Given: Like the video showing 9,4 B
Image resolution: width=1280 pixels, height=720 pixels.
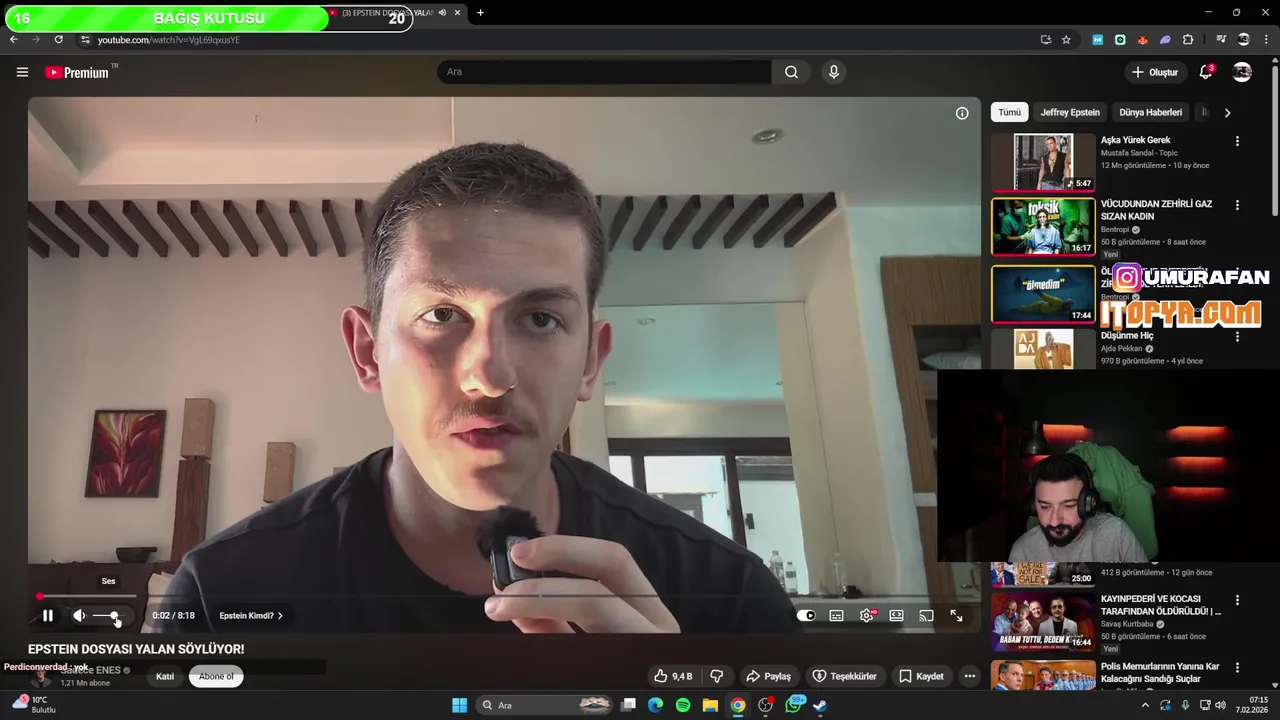Looking at the screenshot, I should pos(672,676).
